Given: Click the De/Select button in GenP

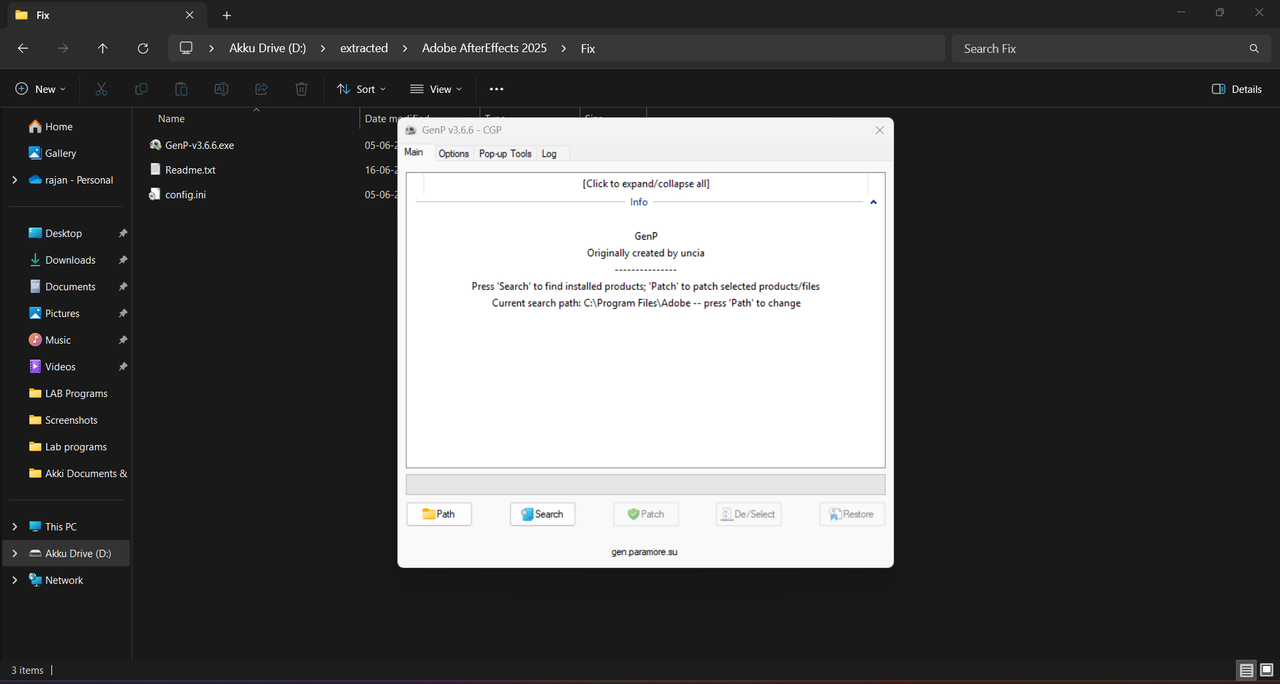Looking at the screenshot, I should click(748, 514).
